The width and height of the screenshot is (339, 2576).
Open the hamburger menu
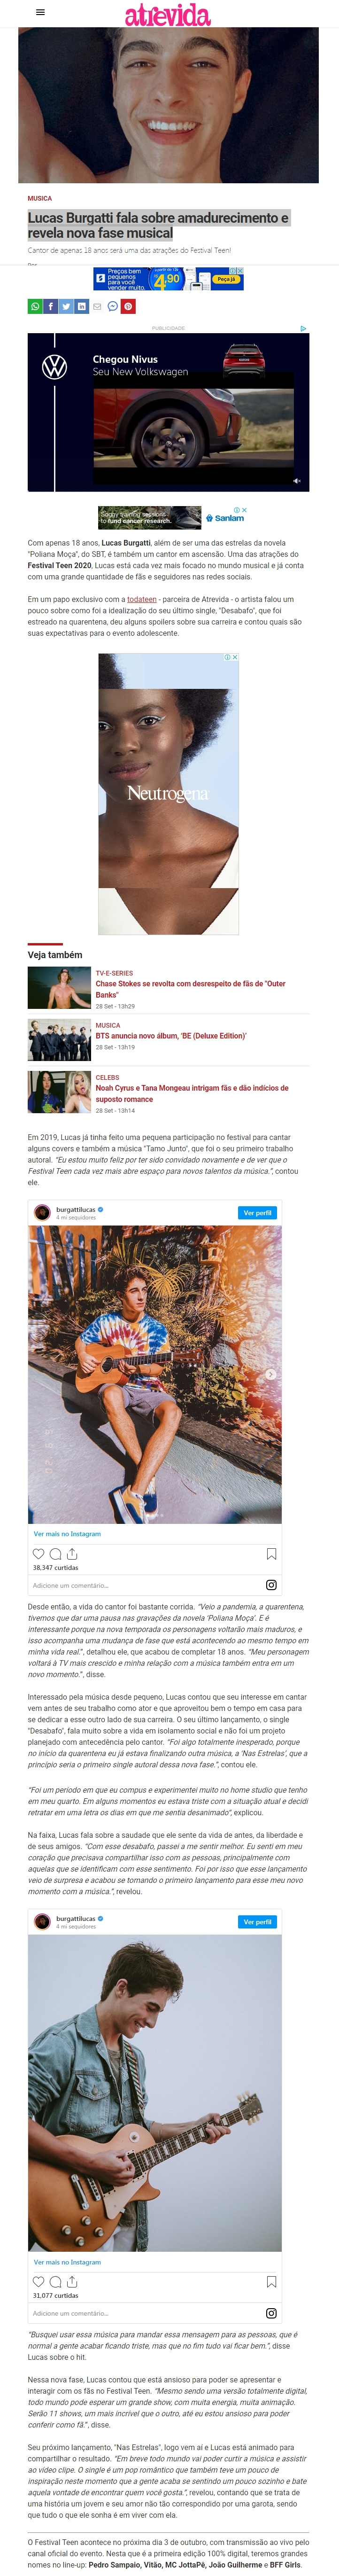pyautogui.click(x=40, y=13)
